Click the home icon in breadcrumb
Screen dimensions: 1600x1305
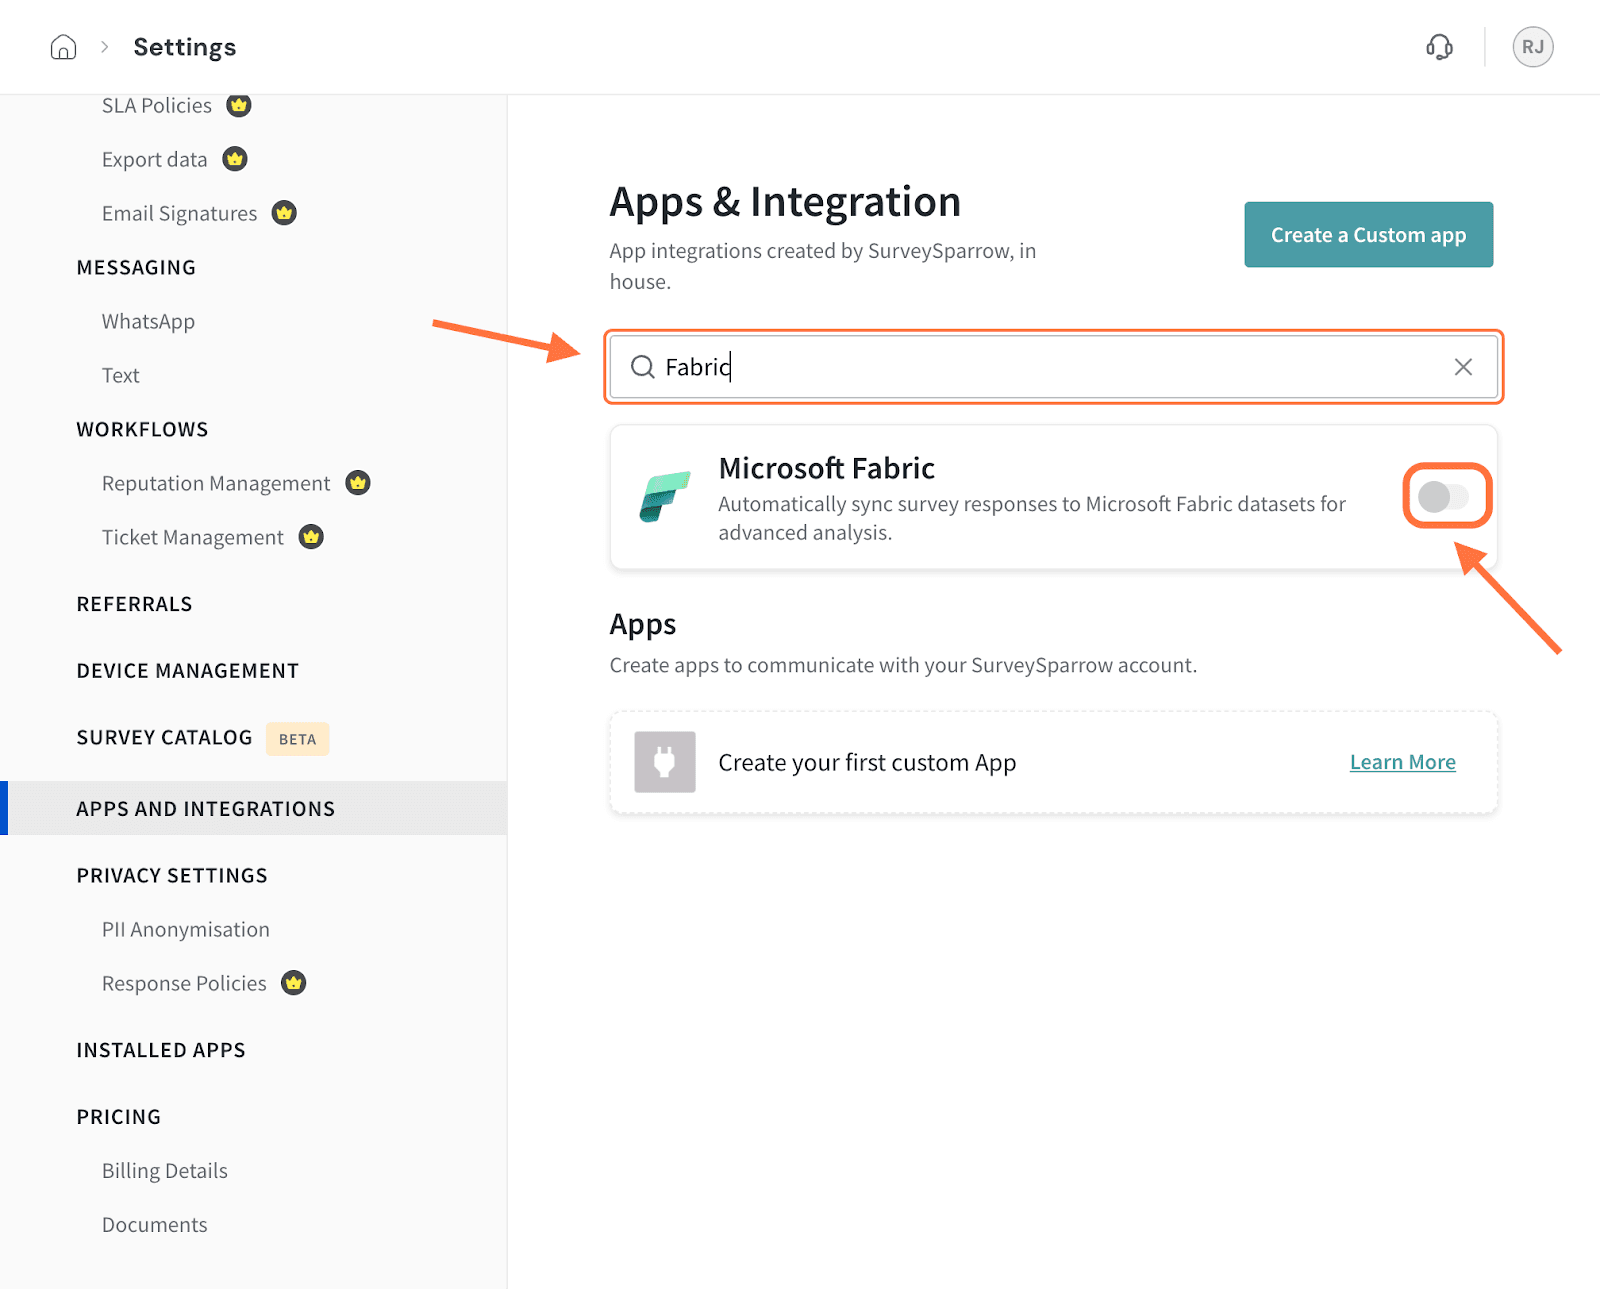coord(63,47)
